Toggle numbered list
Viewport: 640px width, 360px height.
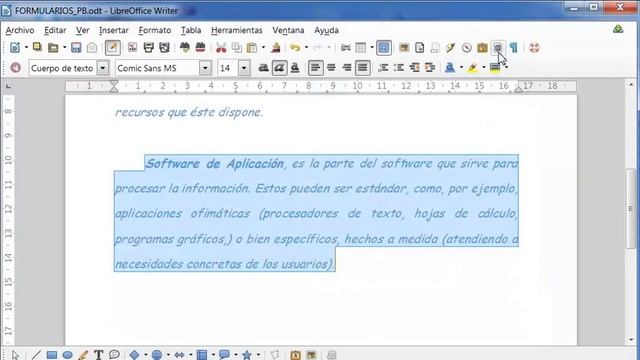383,68
